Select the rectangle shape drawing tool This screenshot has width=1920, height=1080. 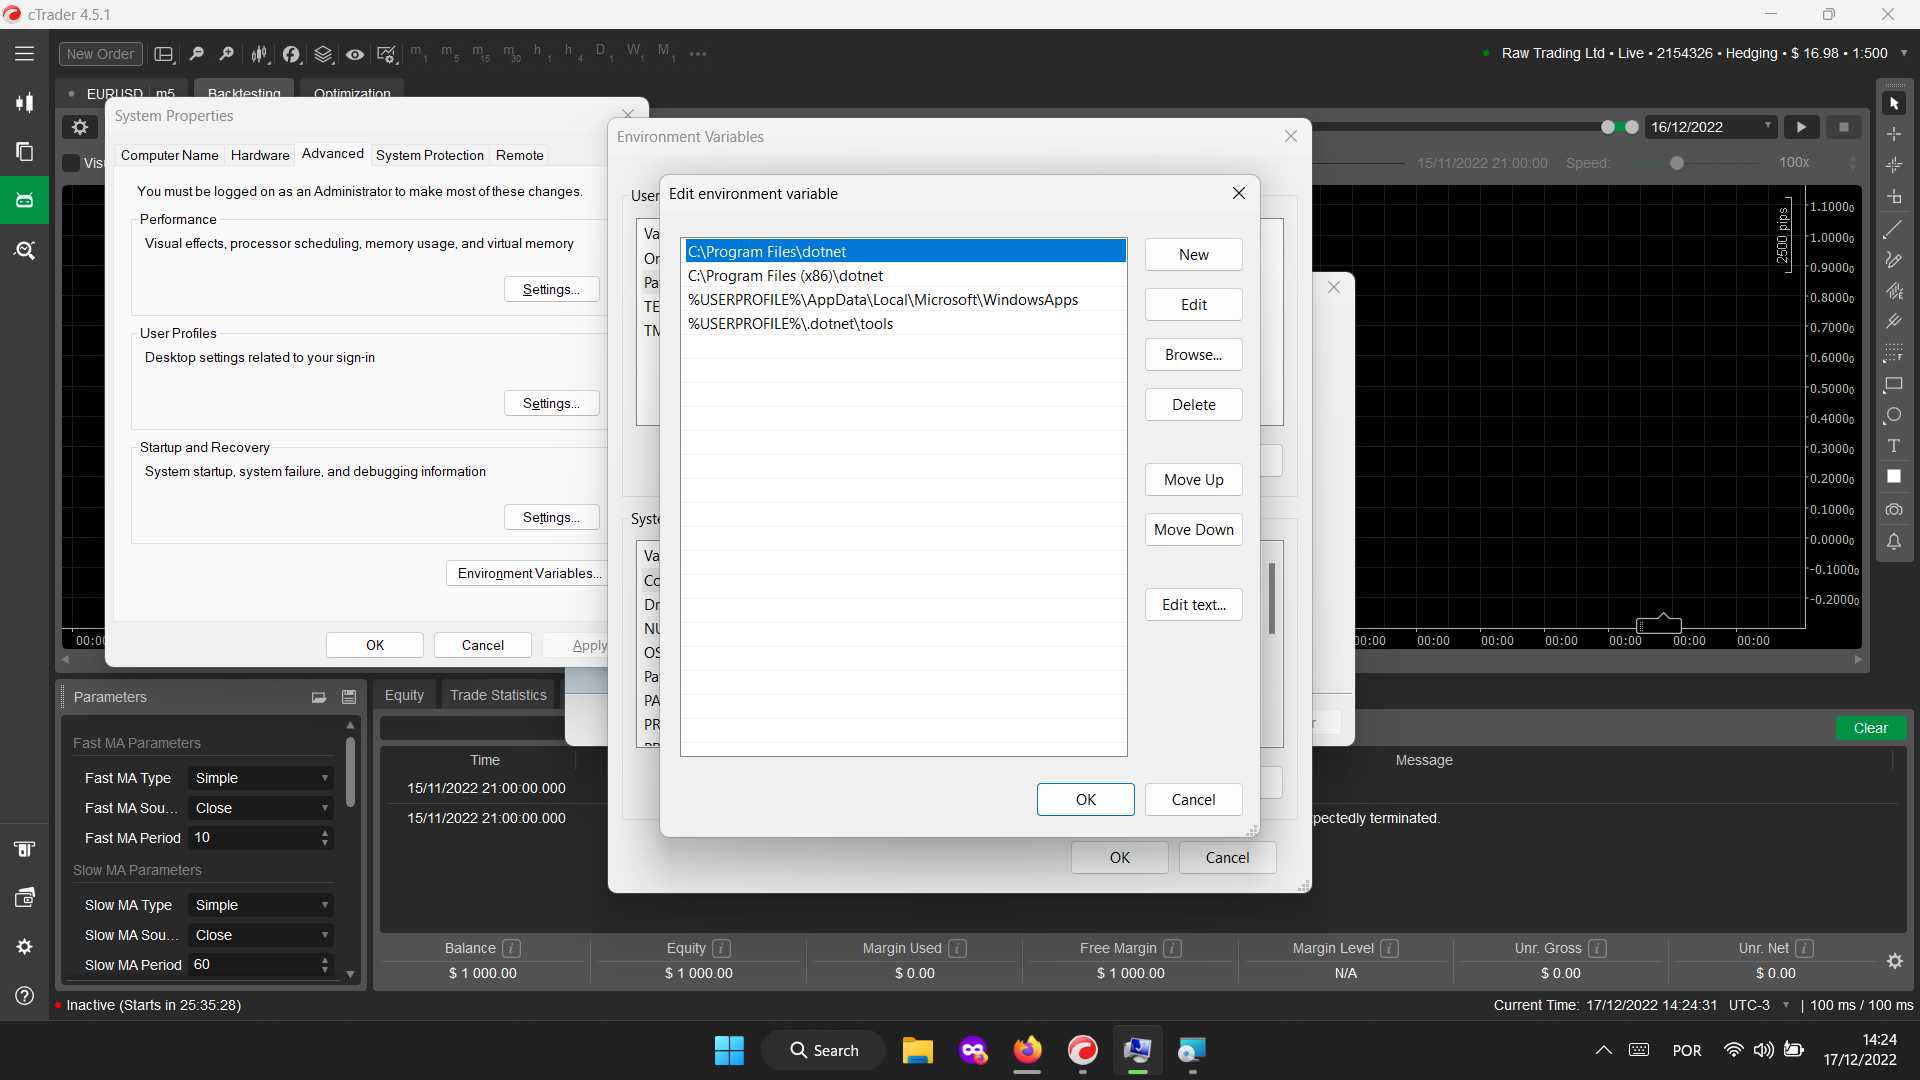1894,385
